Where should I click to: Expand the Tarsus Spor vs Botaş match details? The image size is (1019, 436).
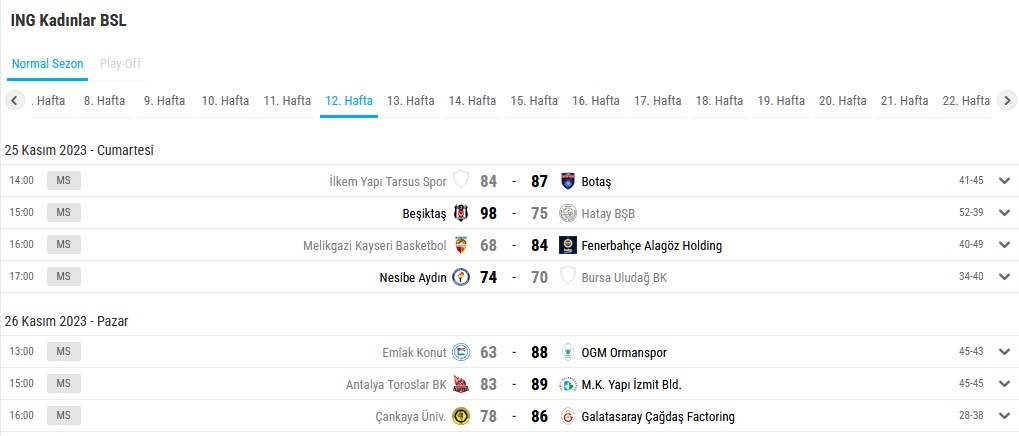tap(1005, 181)
